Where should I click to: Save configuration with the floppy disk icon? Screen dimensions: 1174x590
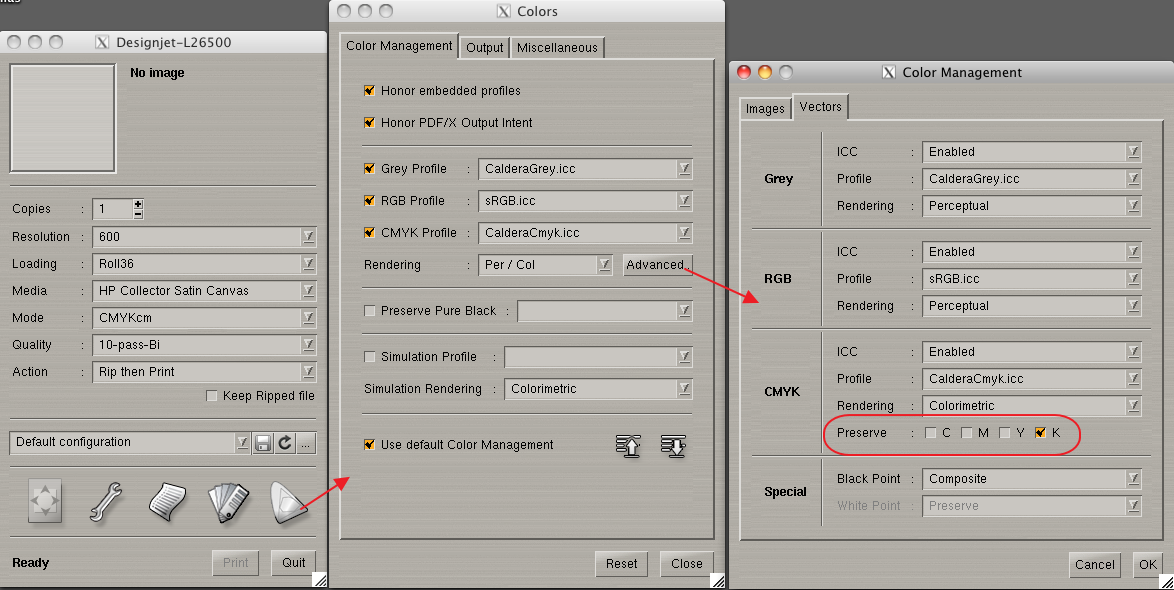pos(263,443)
